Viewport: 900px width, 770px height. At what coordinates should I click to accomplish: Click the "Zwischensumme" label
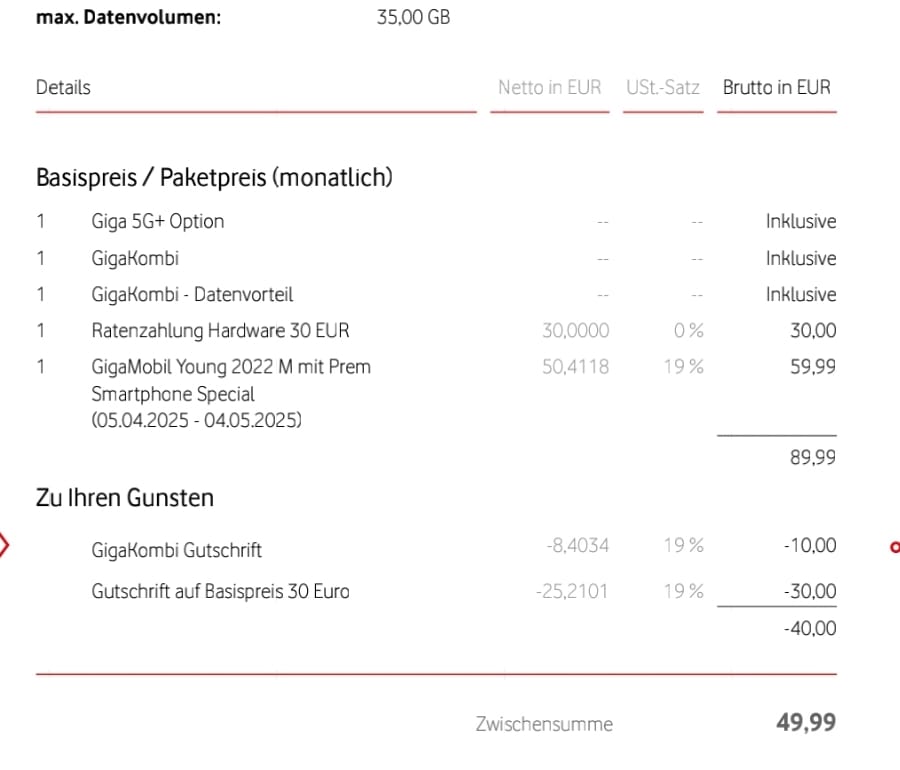pos(544,724)
